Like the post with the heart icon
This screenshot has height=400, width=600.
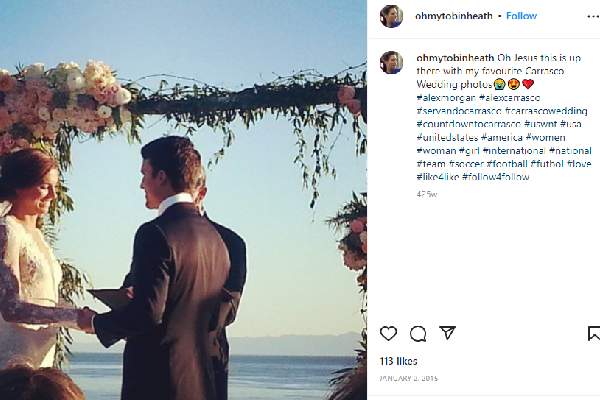coord(388,334)
